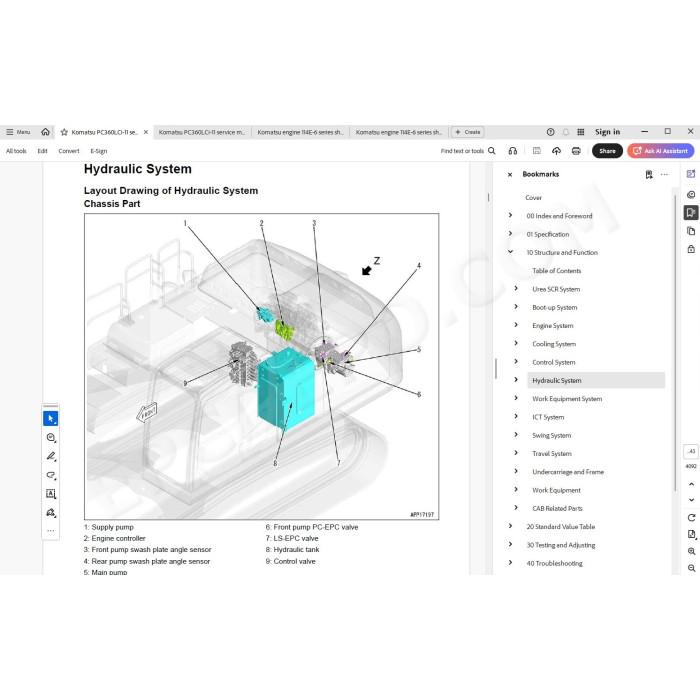Open the page display options icon
The width and height of the screenshot is (700, 700).
(692, 534)
